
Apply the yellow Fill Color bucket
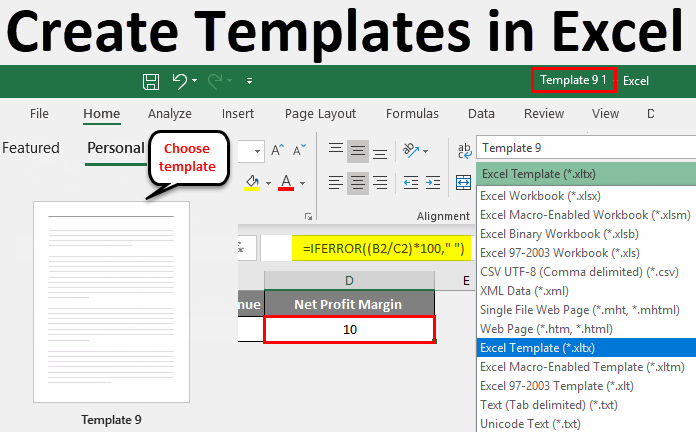click(252, 182)
